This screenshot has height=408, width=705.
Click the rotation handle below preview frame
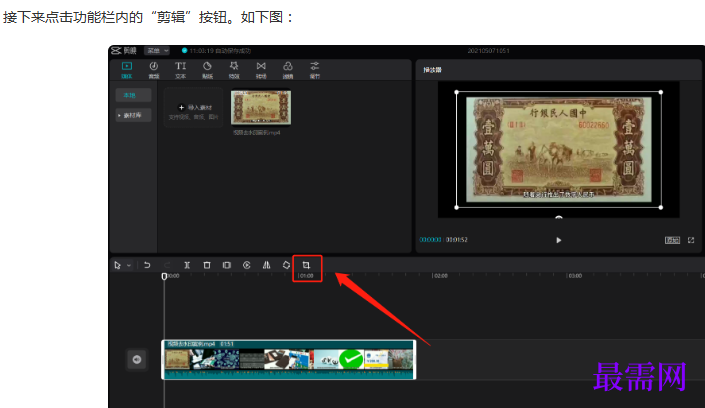click(558, 217)
